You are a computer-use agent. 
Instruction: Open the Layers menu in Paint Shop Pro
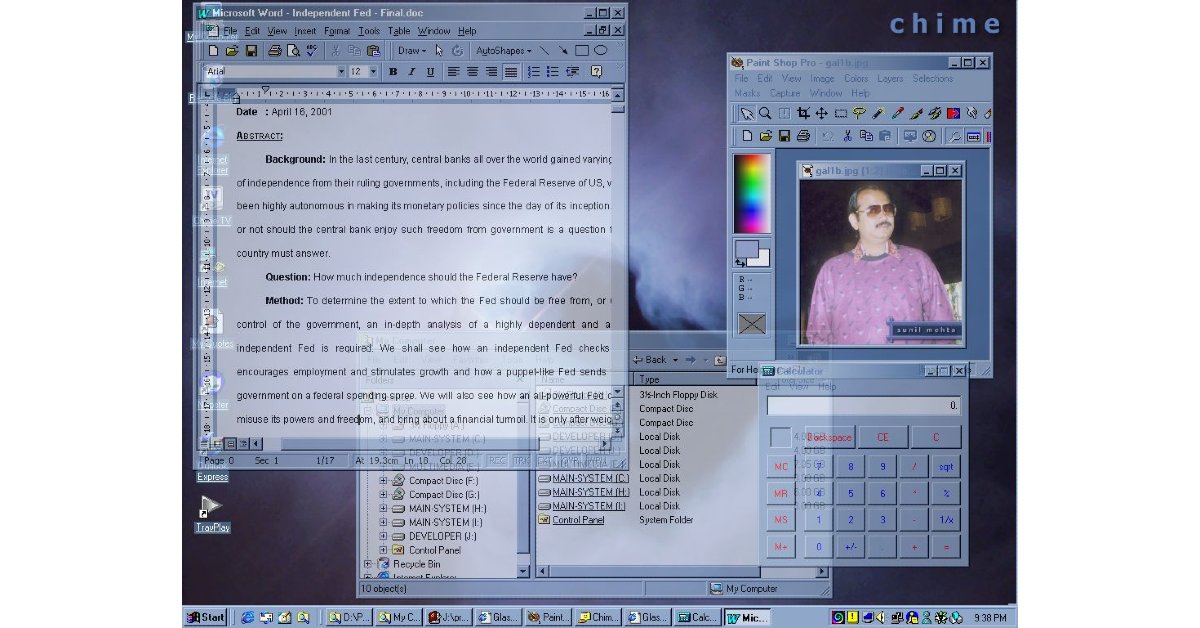(890, 79)
